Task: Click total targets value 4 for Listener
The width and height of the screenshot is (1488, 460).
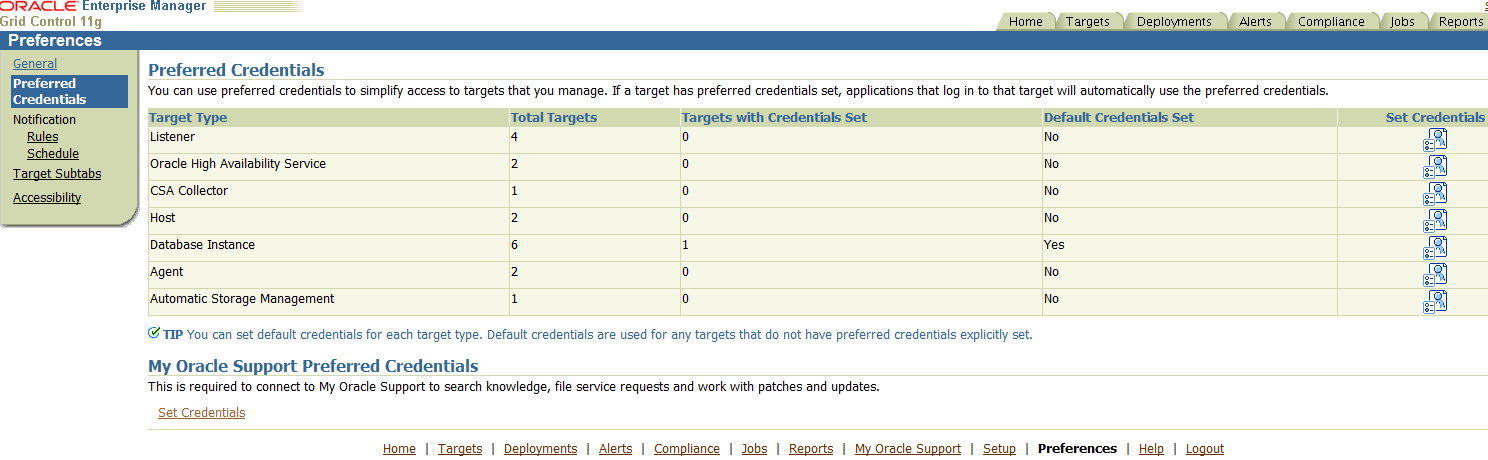Action: coord(515,137)
